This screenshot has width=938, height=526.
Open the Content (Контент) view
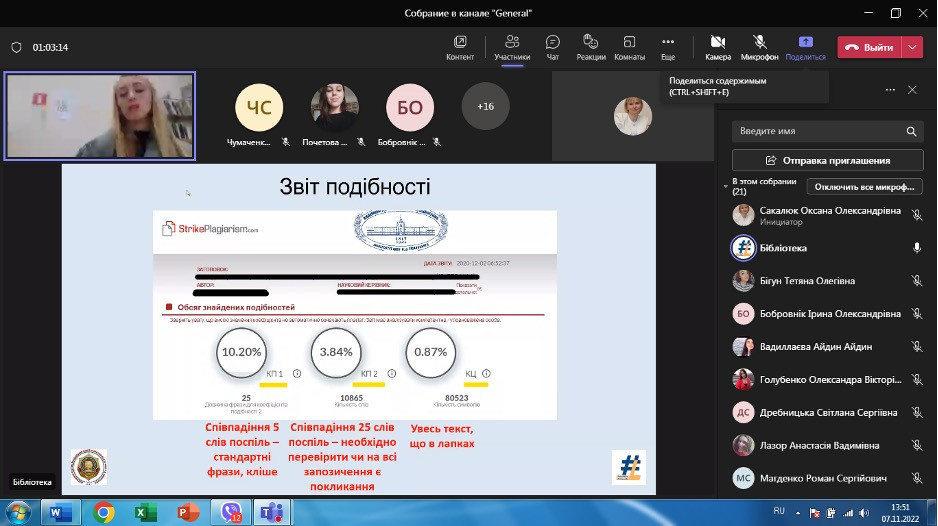(460, 47)
